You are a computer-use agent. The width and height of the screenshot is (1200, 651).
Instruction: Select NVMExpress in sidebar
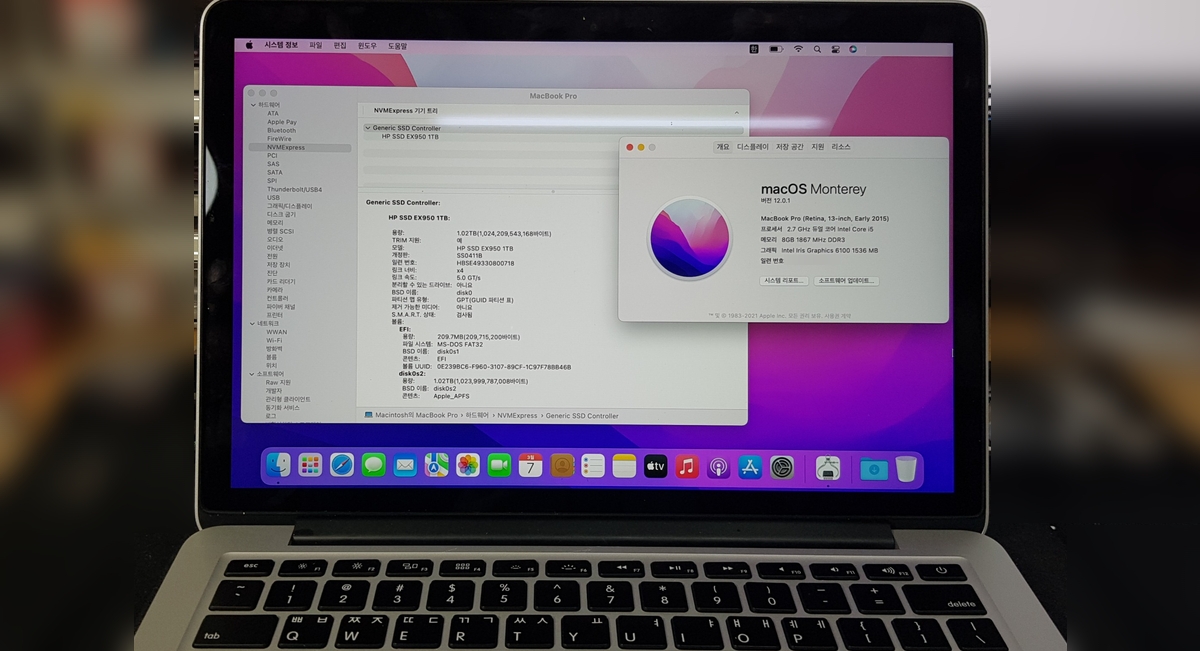pos(300,147)
